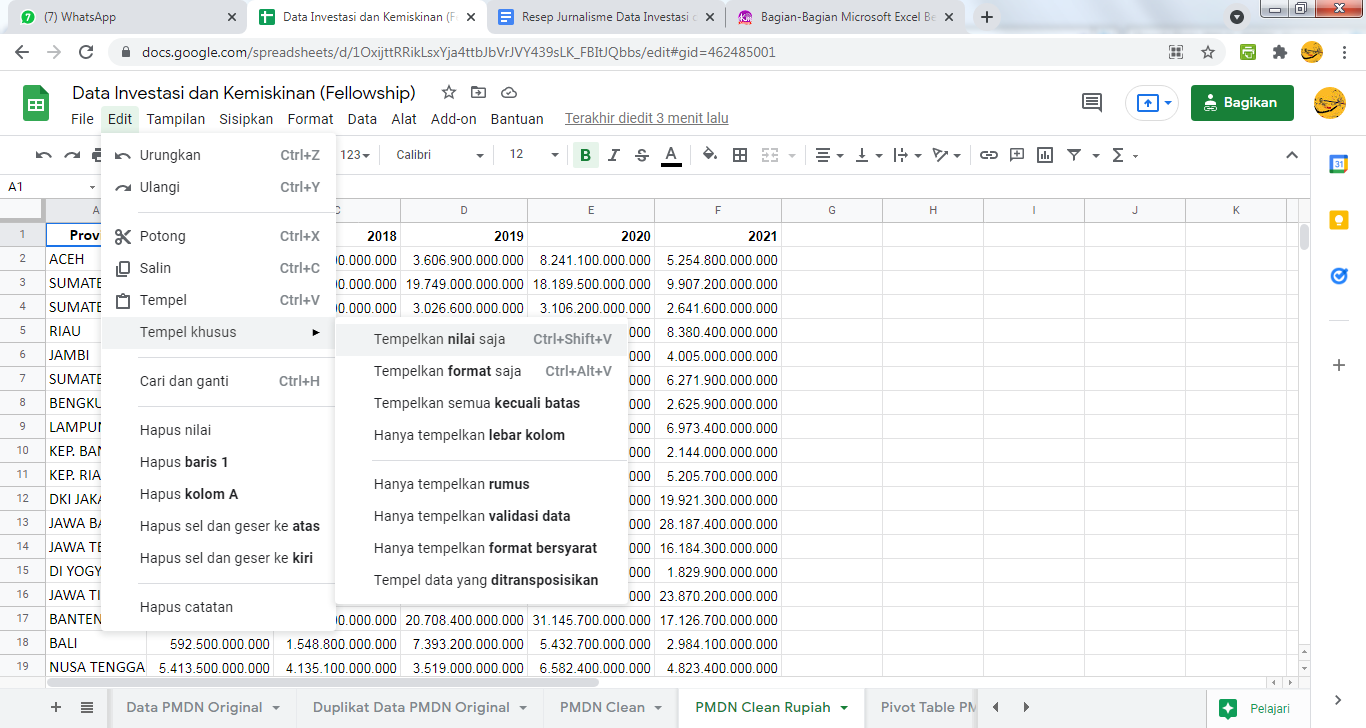Open the comment history icon
The height and width of the screenshot is (728, 1366).
coord(1092,102)
